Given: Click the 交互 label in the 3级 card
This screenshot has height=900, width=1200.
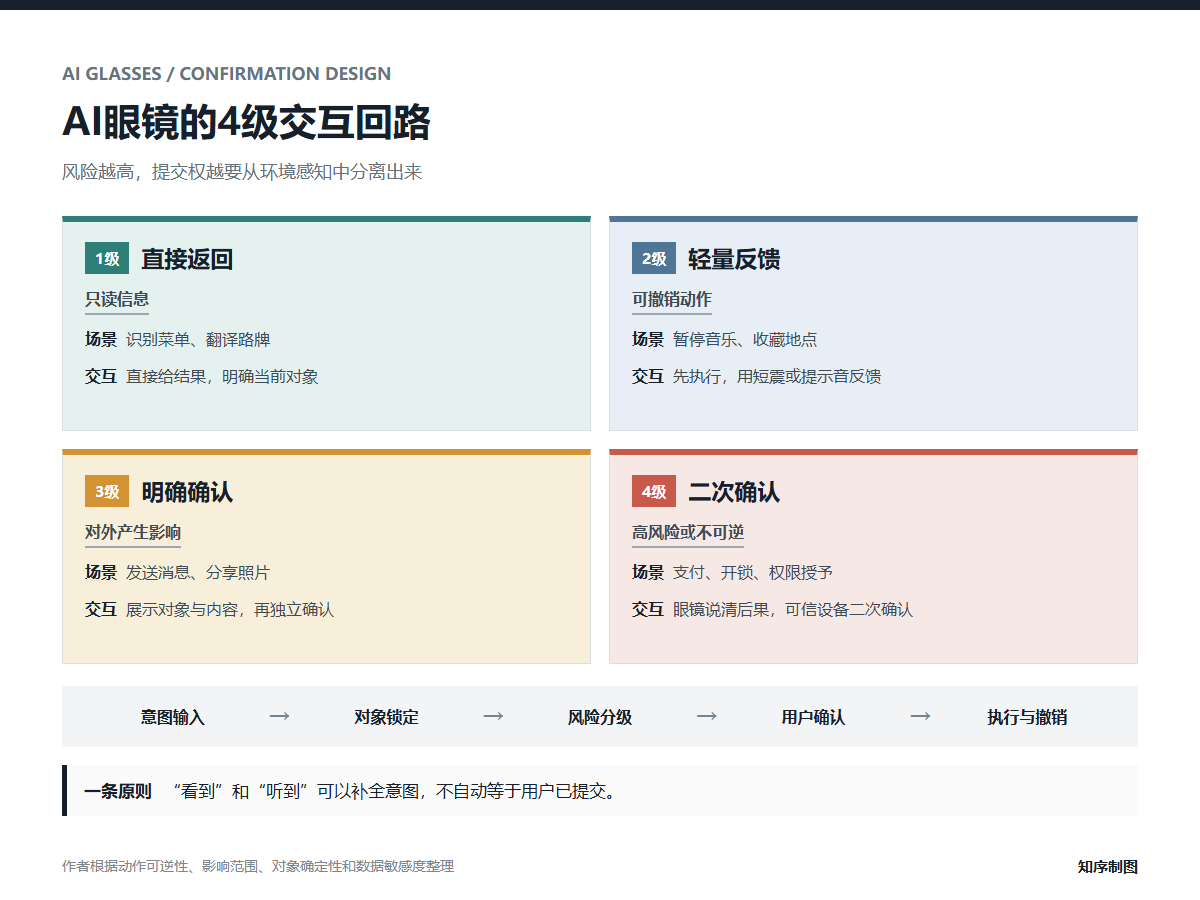Looking at the screenshot, I should (101, 610).
